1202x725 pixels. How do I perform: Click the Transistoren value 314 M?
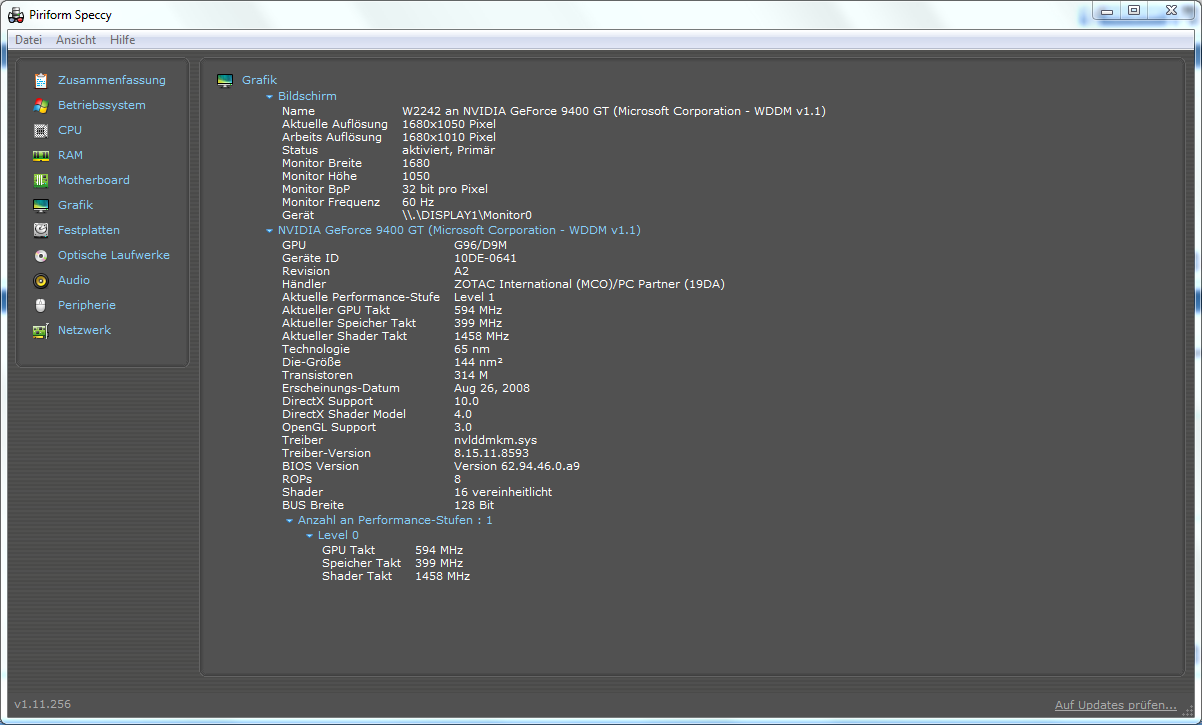471,375
